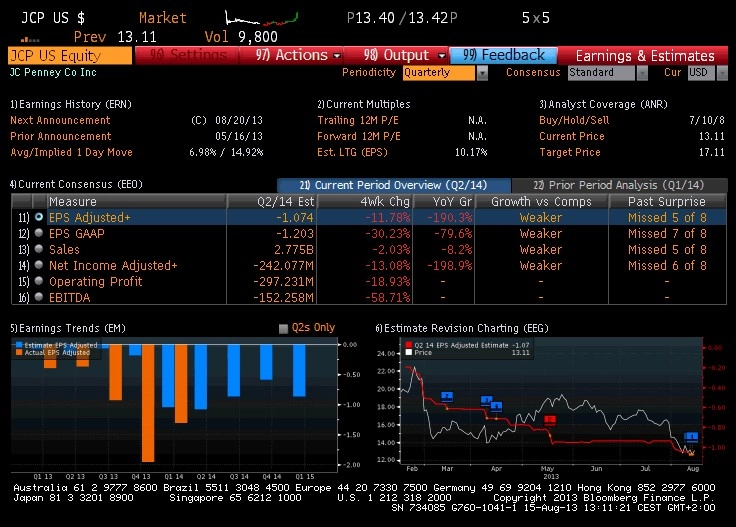Image resolution: width=736 pixels, height=527 pixels.
Task: Click the Target Price value 17.11
Action: pyautogui.click(x=712, y=152)
